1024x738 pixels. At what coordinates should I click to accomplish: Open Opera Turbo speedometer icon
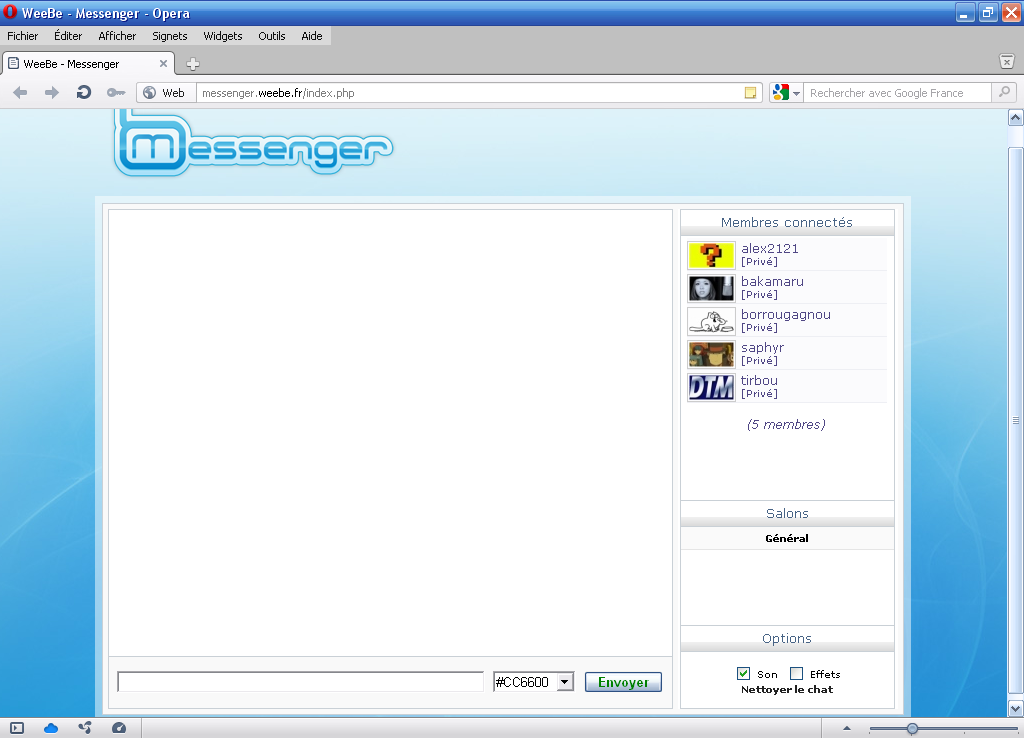click(x=119, y=728)
